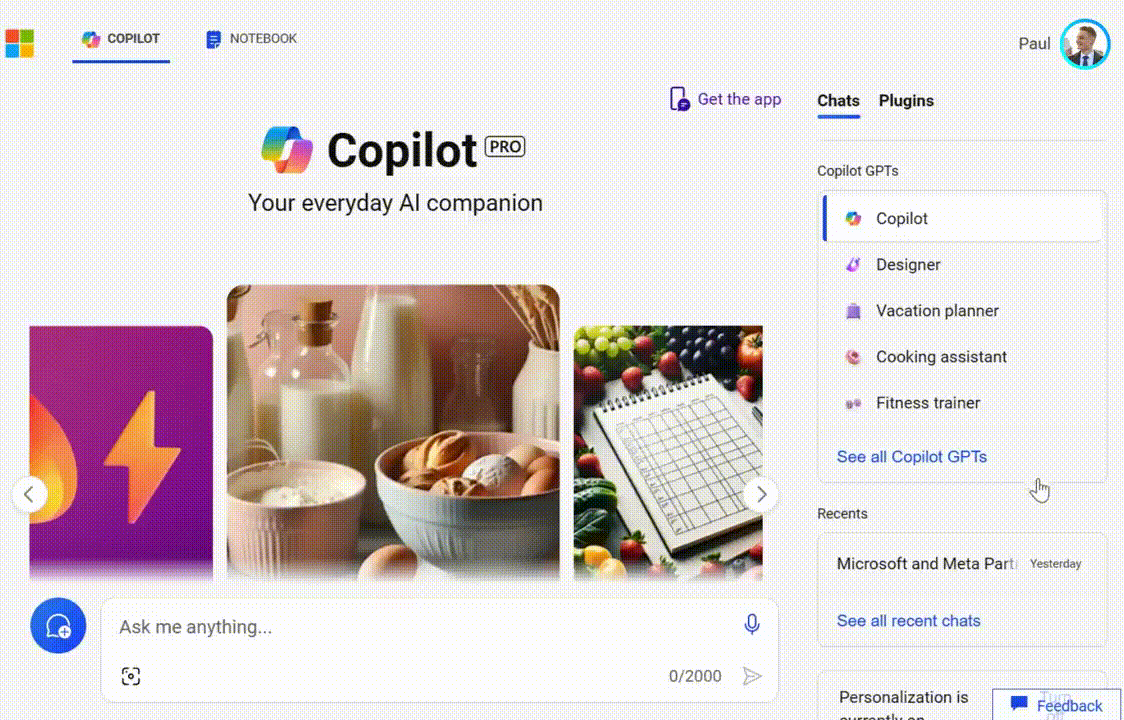Open the Plugins tab
This screenshot has width=1124, height=720.
click(906, 101)
